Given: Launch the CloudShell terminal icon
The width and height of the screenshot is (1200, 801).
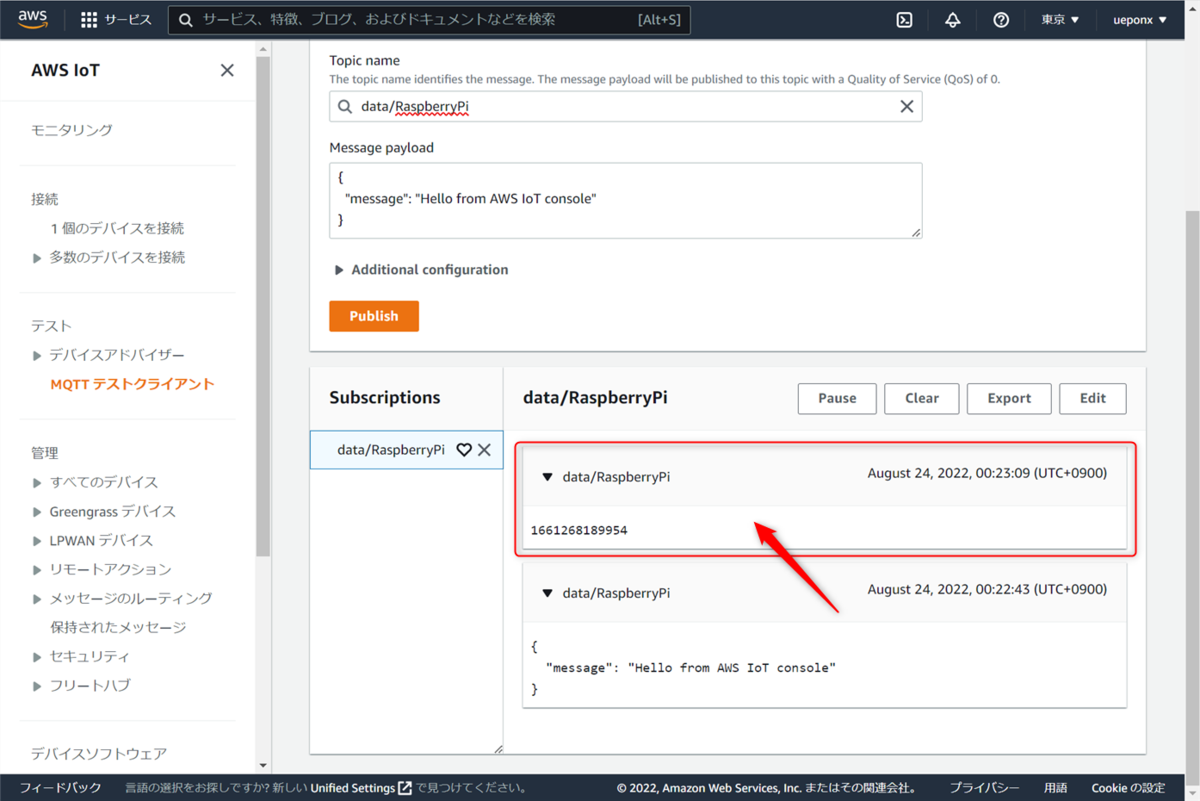Looking at the screenshot, I should [x=904, y=20].
